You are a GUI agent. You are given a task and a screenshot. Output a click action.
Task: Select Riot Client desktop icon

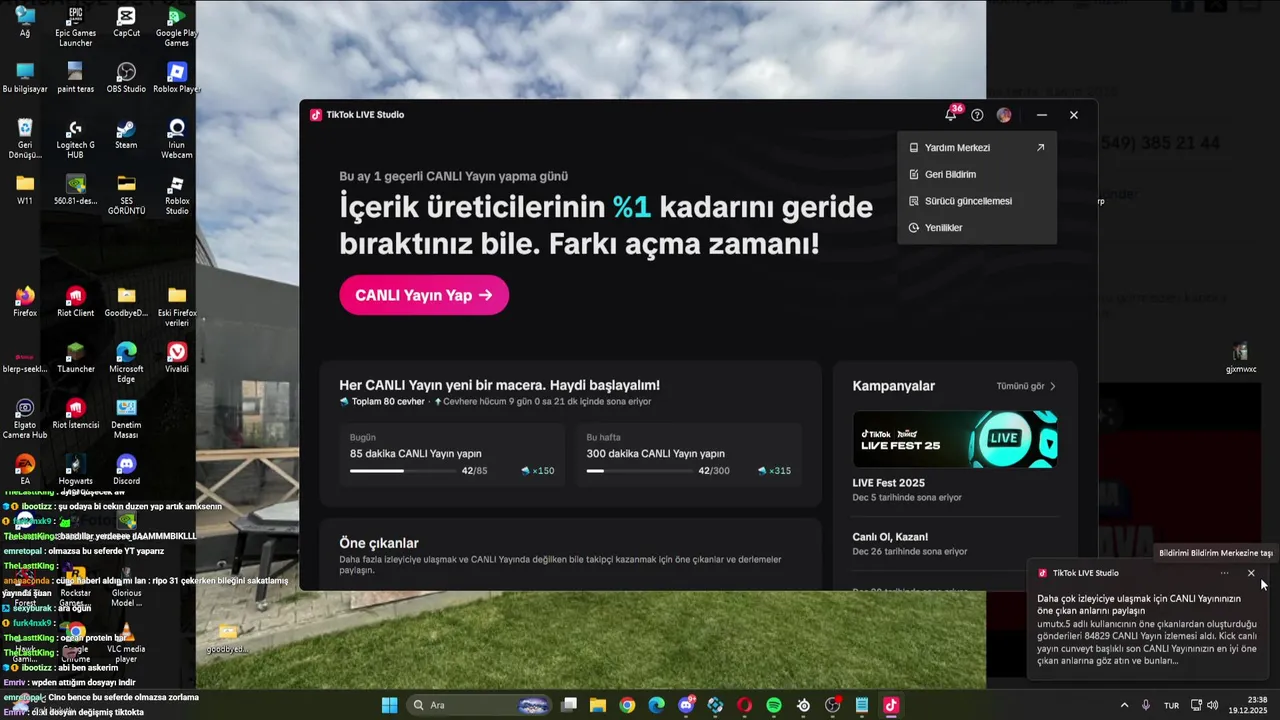pos(76,302)
